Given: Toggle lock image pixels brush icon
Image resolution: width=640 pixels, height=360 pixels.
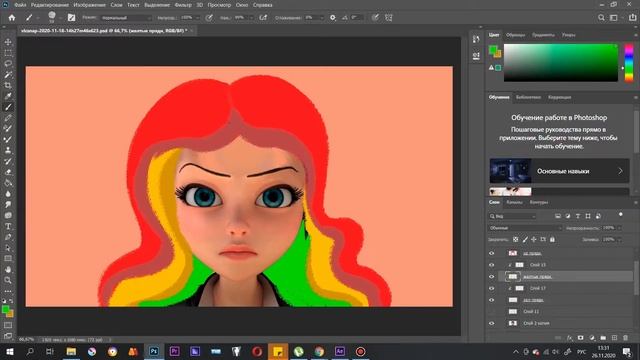Looking at the screenshot, I should 525,240.
